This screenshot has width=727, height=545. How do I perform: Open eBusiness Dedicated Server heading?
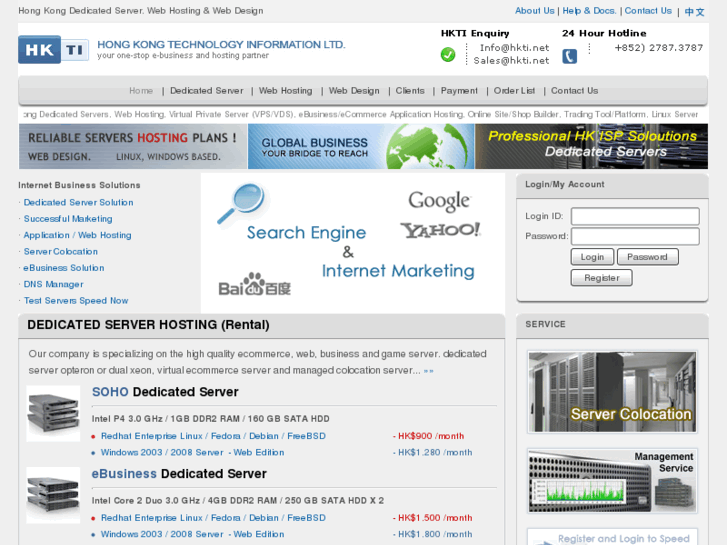(179, 474)
